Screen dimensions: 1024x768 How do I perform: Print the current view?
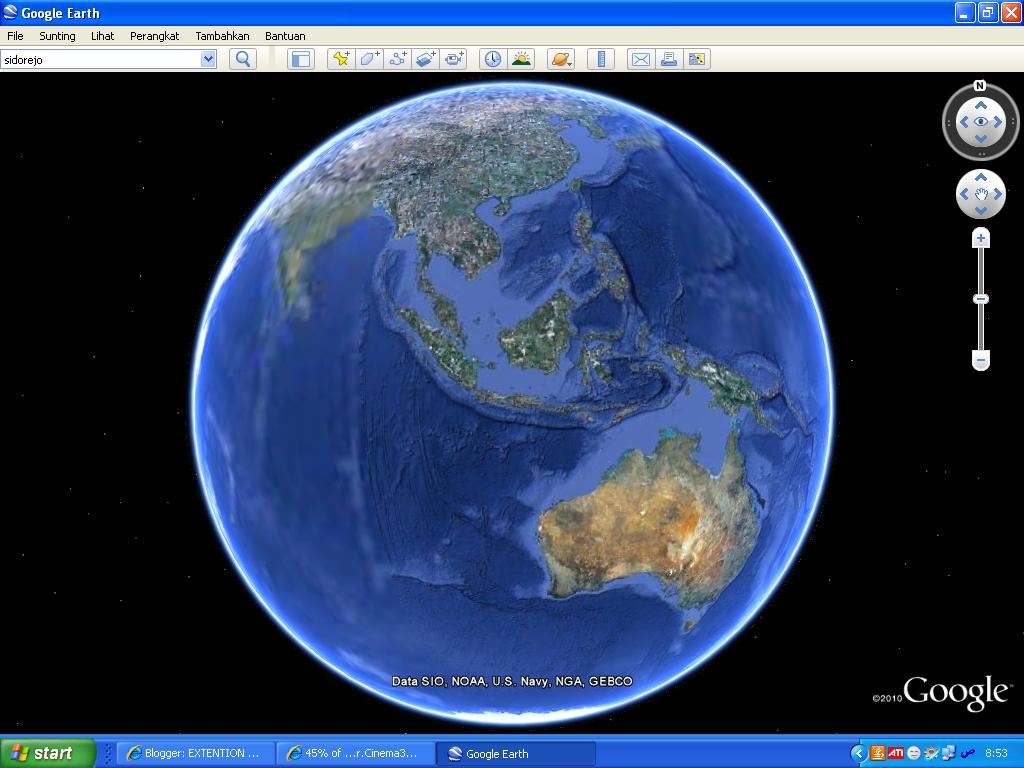point(669,59)
